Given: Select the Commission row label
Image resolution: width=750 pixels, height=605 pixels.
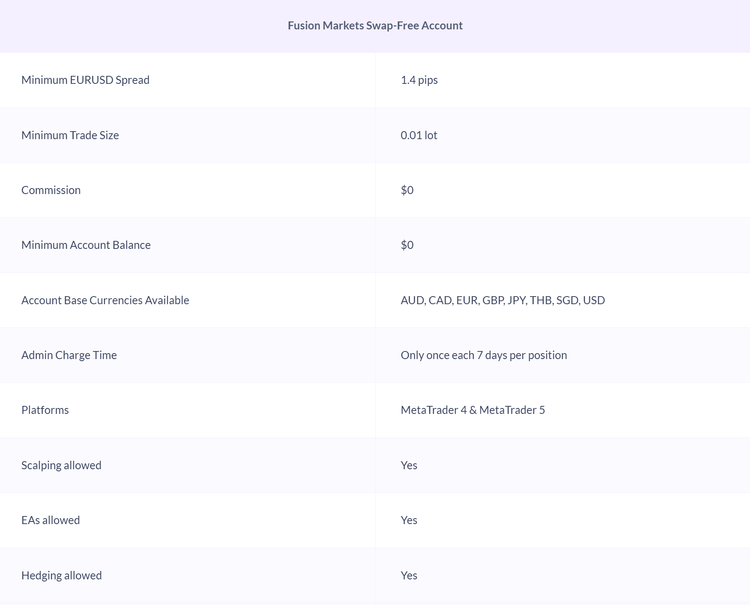Looking at the screenshot, I should click(51, 190).
